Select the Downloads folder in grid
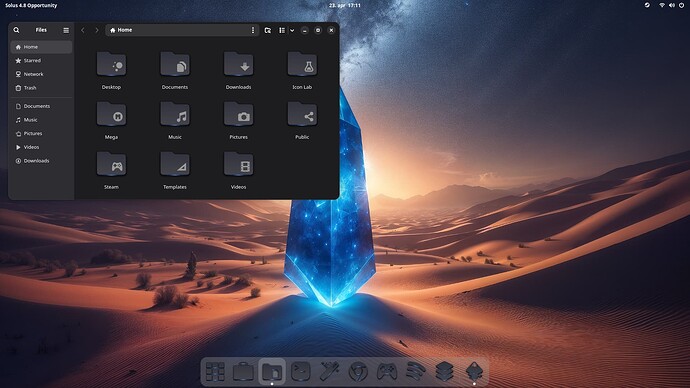Screen dimensions: 690x388 239,64
